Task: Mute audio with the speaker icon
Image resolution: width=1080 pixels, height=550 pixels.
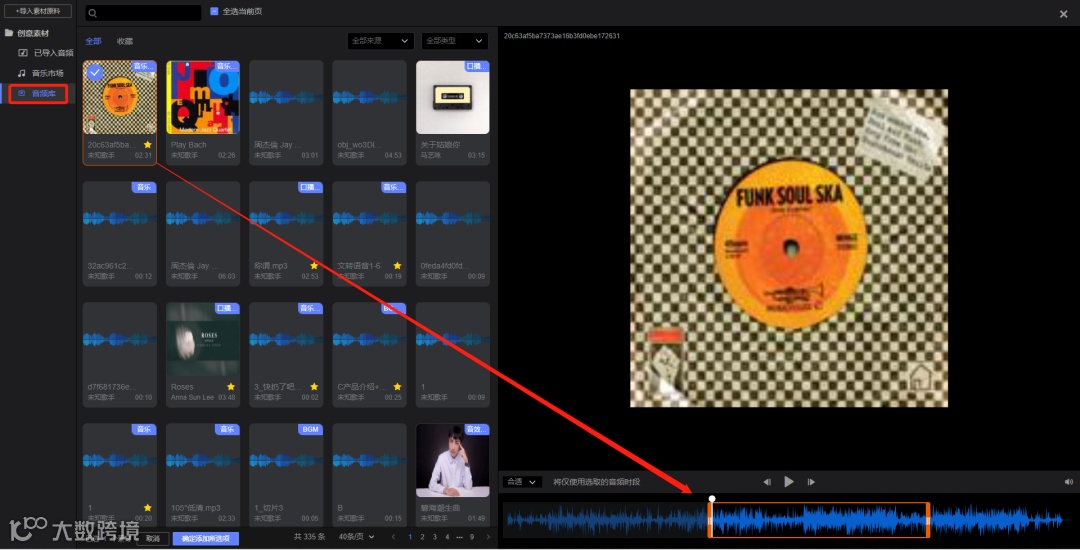Action: pyautogui.click(x=1068, y=482)
